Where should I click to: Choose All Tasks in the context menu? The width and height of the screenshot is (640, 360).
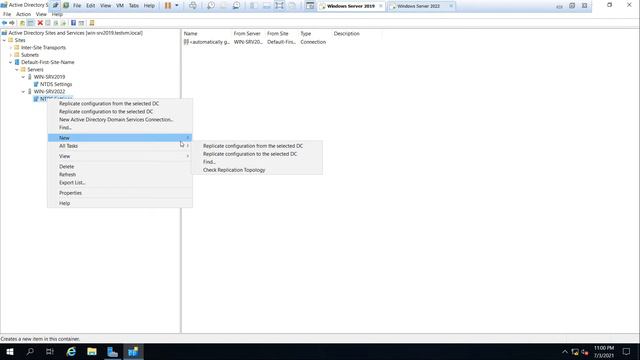coord(120,146)
